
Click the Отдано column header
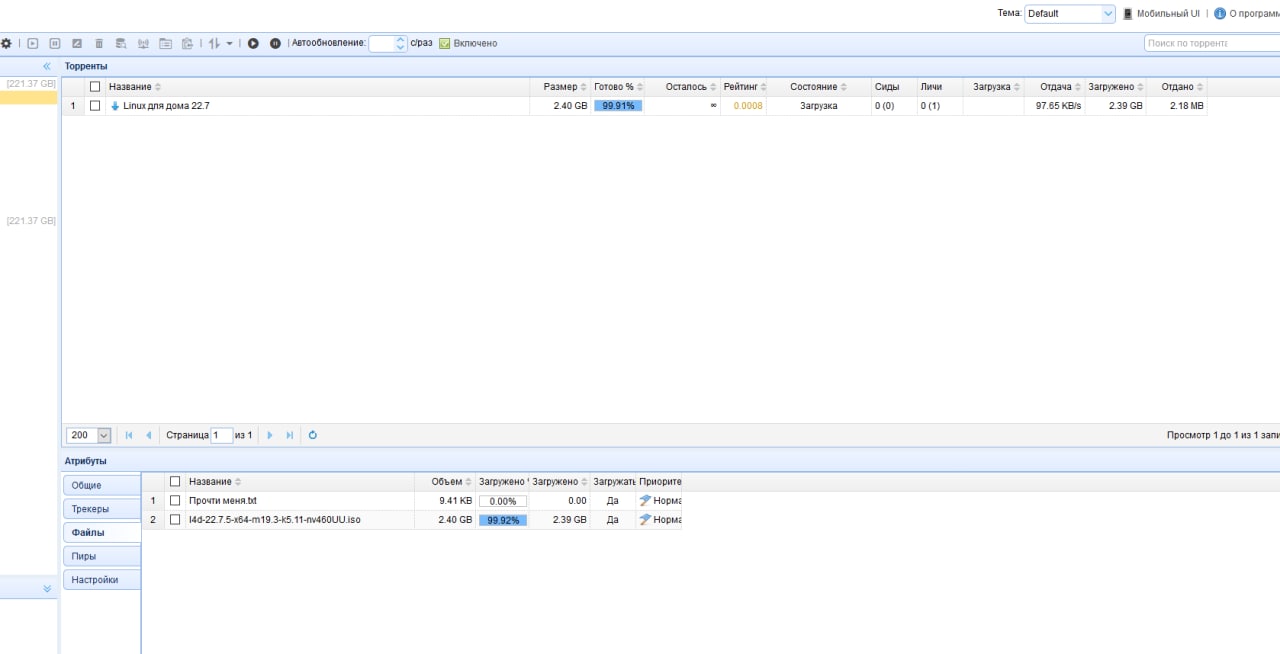point(1177,87)
